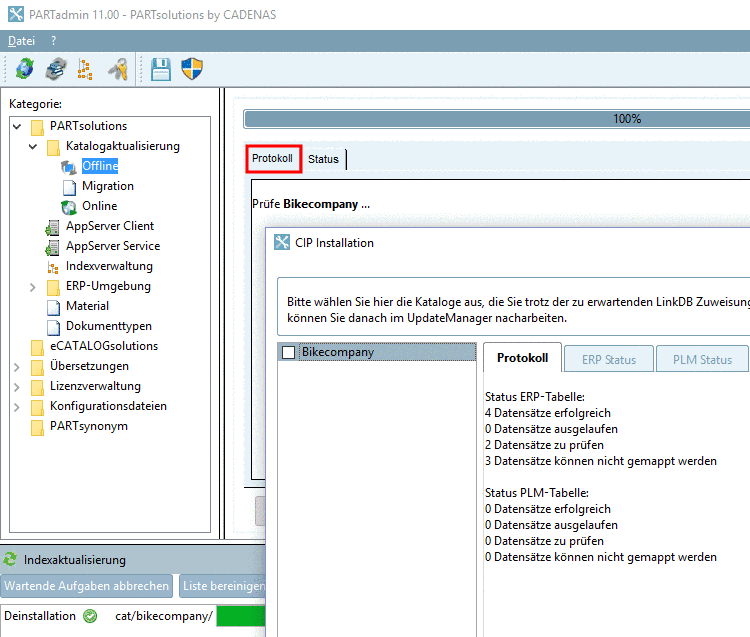Open the ERP Status tab
This screenshot has width=750, height=637.
609,359
